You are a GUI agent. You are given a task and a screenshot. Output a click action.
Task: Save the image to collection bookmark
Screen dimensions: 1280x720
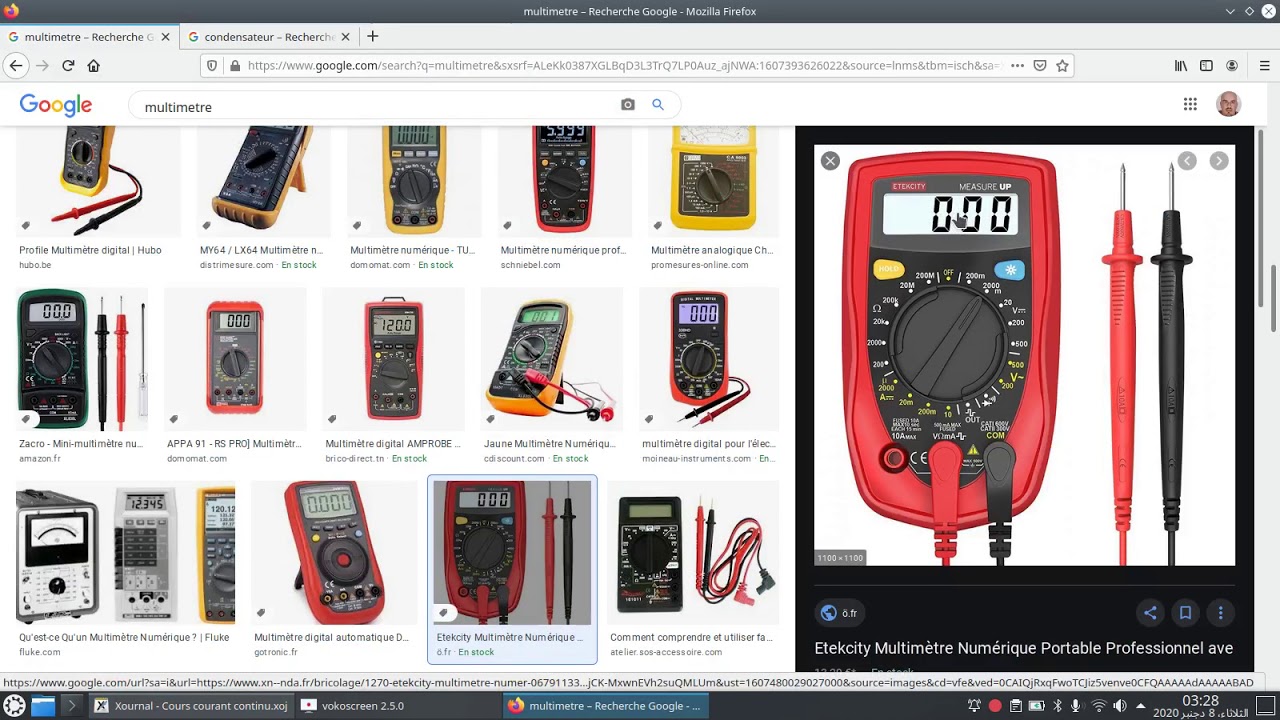tap(1185, 613)
